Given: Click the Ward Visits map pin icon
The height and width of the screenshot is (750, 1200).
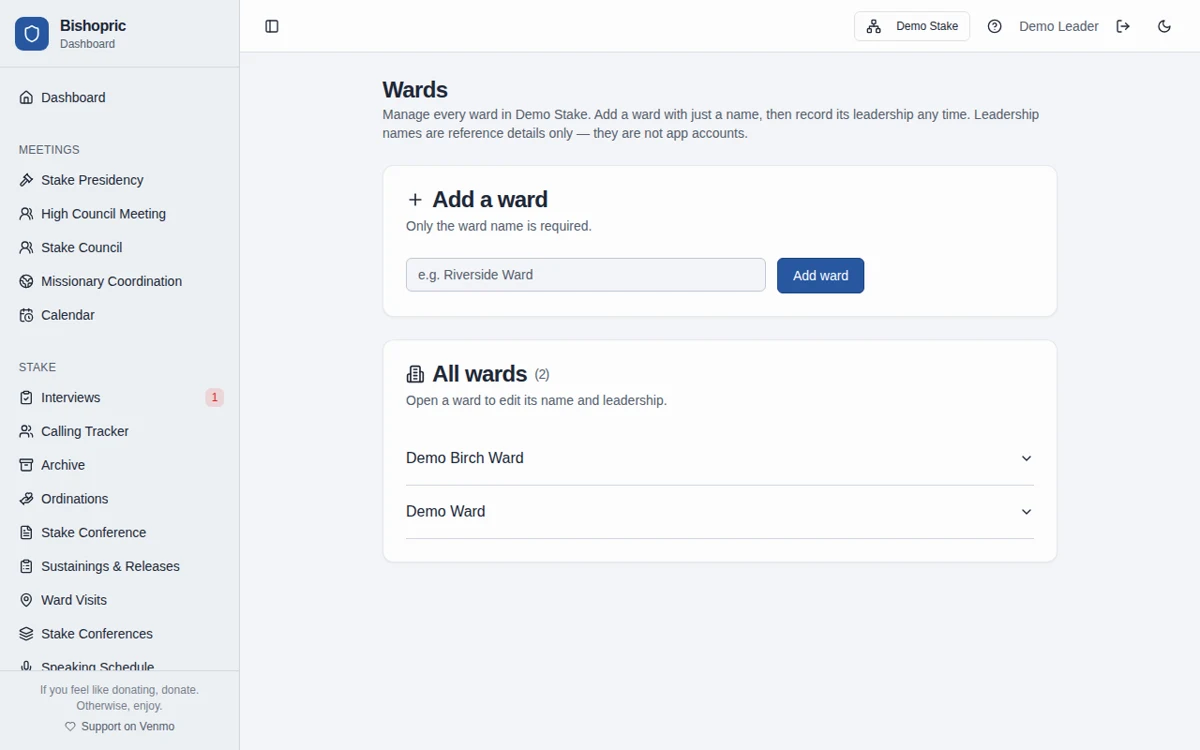Looking at the screenshot, I should [x=27, y=600].
